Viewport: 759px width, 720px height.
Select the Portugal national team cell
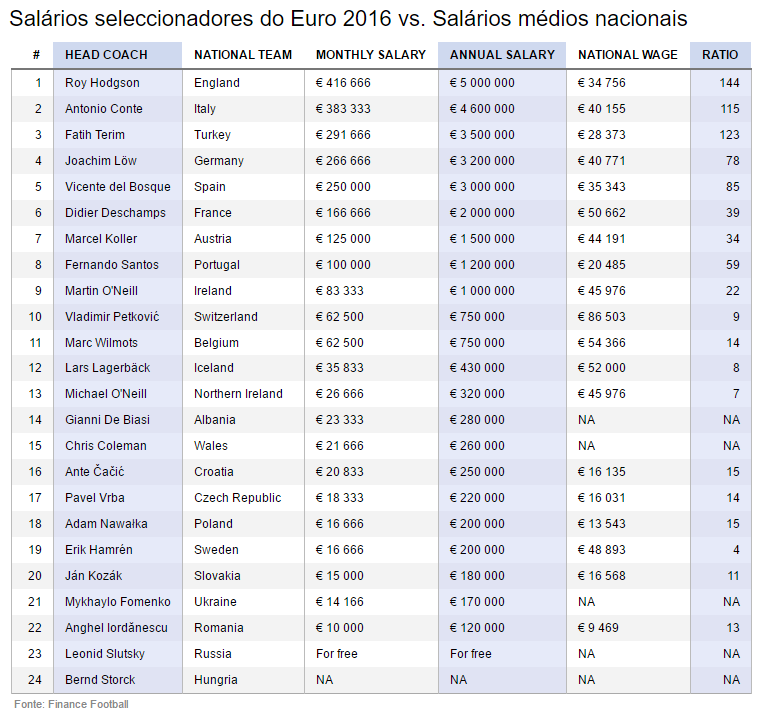tap(217, 265)
